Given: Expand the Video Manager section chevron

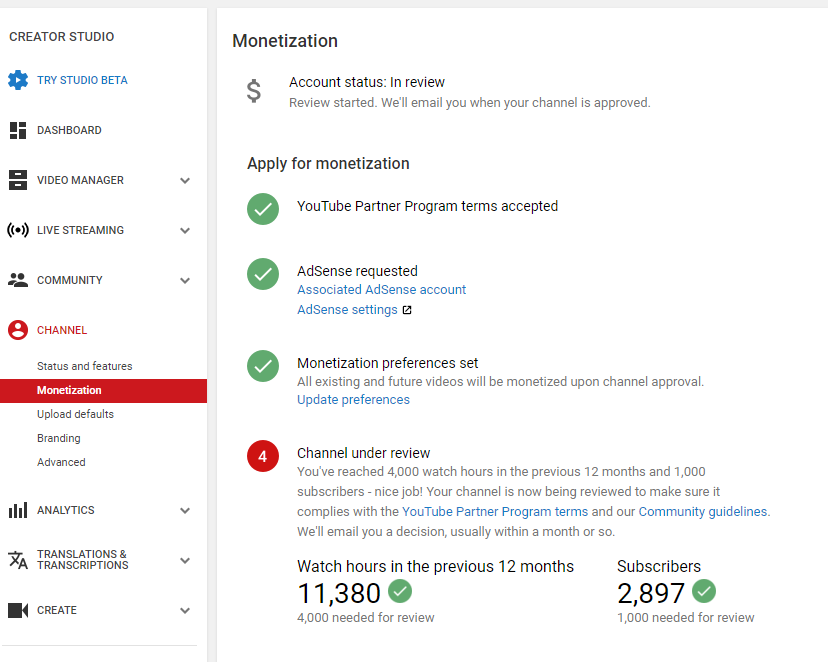Looking at the screenshot, I should tap(185, 181).
